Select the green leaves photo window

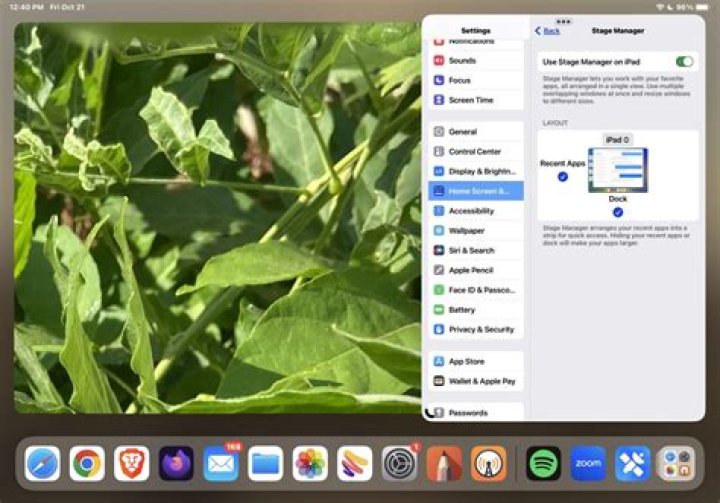(x=218, y=218)
